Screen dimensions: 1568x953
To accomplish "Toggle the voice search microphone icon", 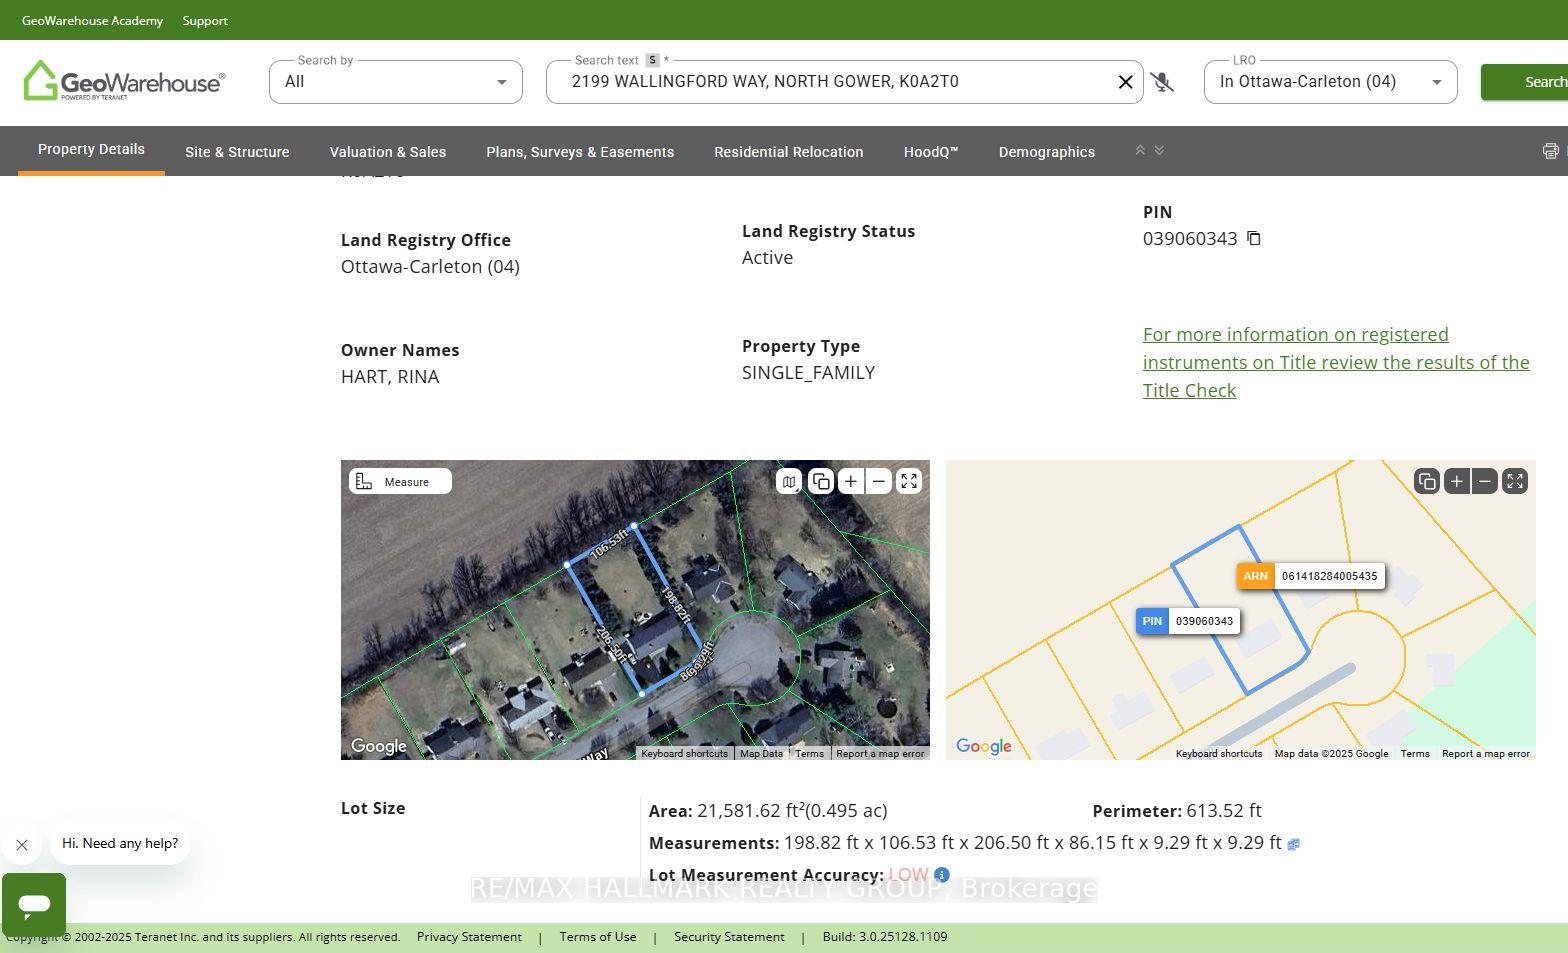I will point(1162,82).
